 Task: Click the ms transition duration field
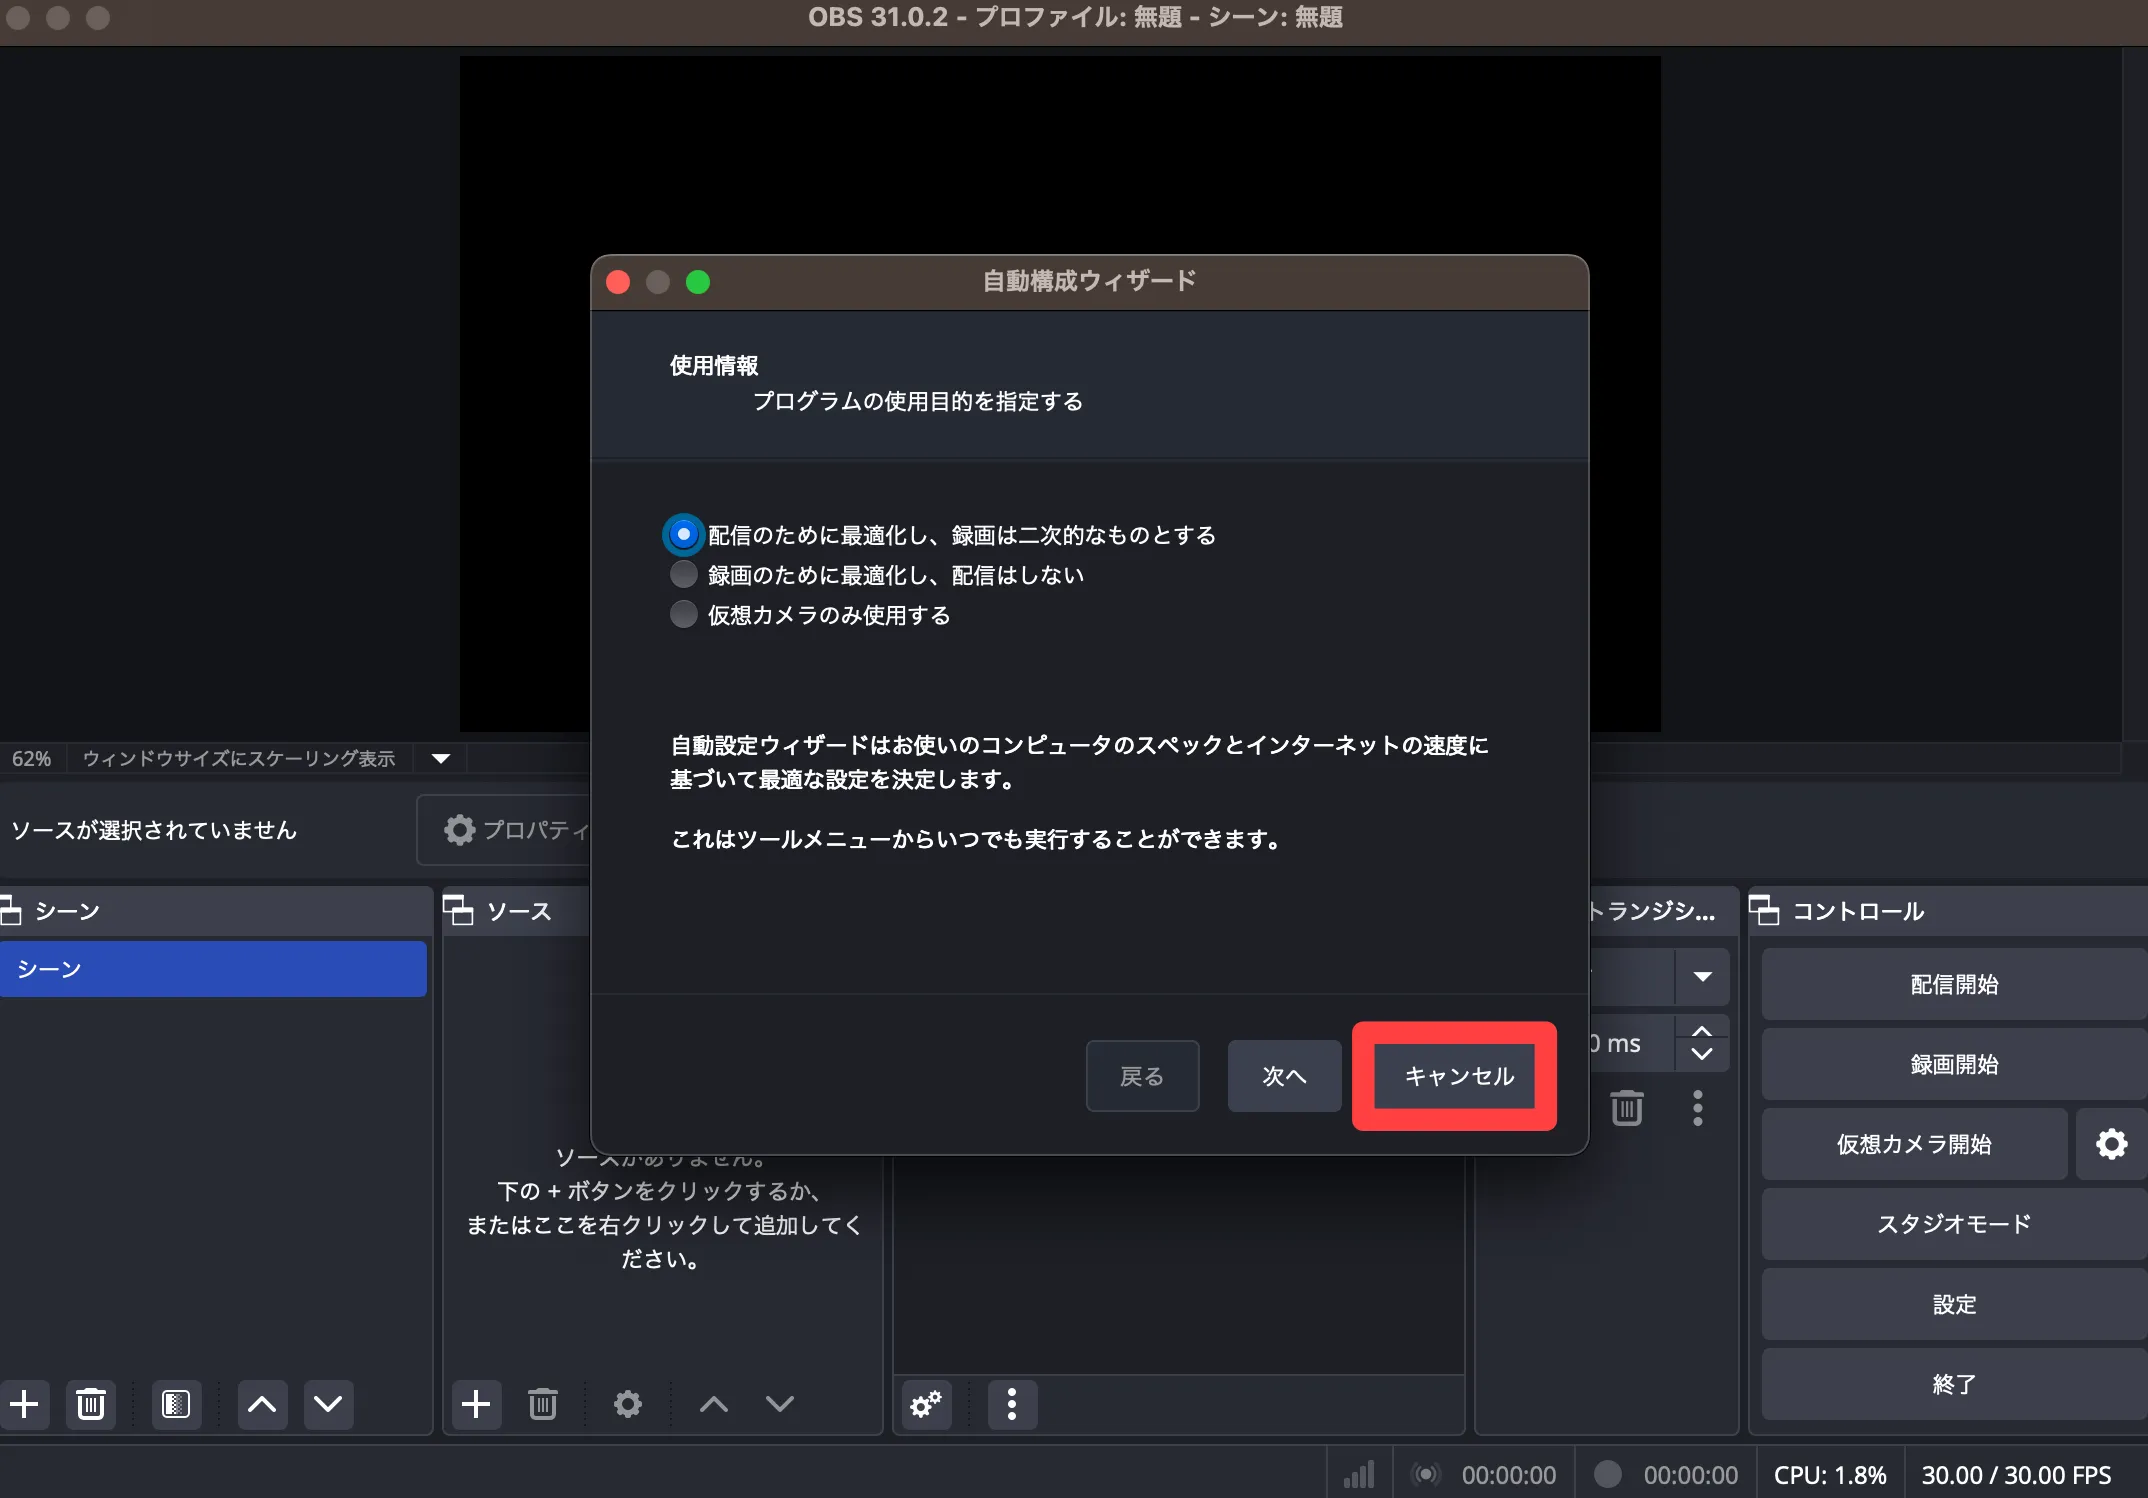pos(1632,1044)
